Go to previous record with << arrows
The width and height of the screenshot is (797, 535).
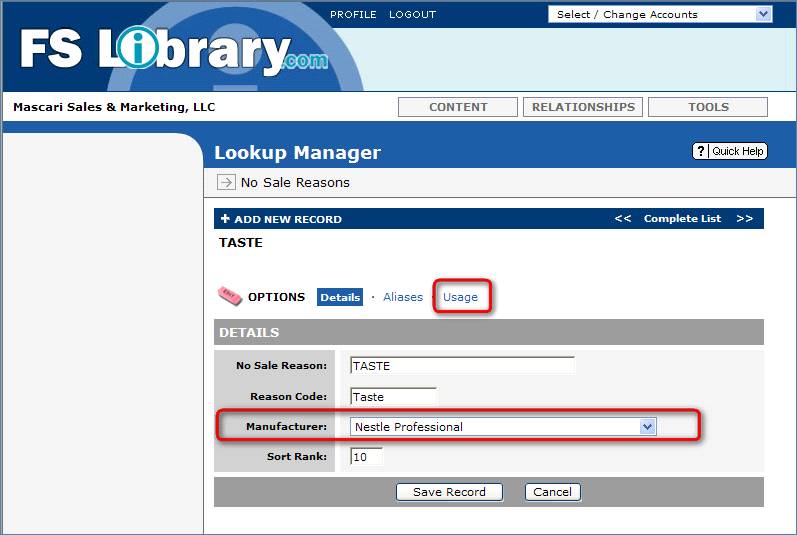(622, 219)
